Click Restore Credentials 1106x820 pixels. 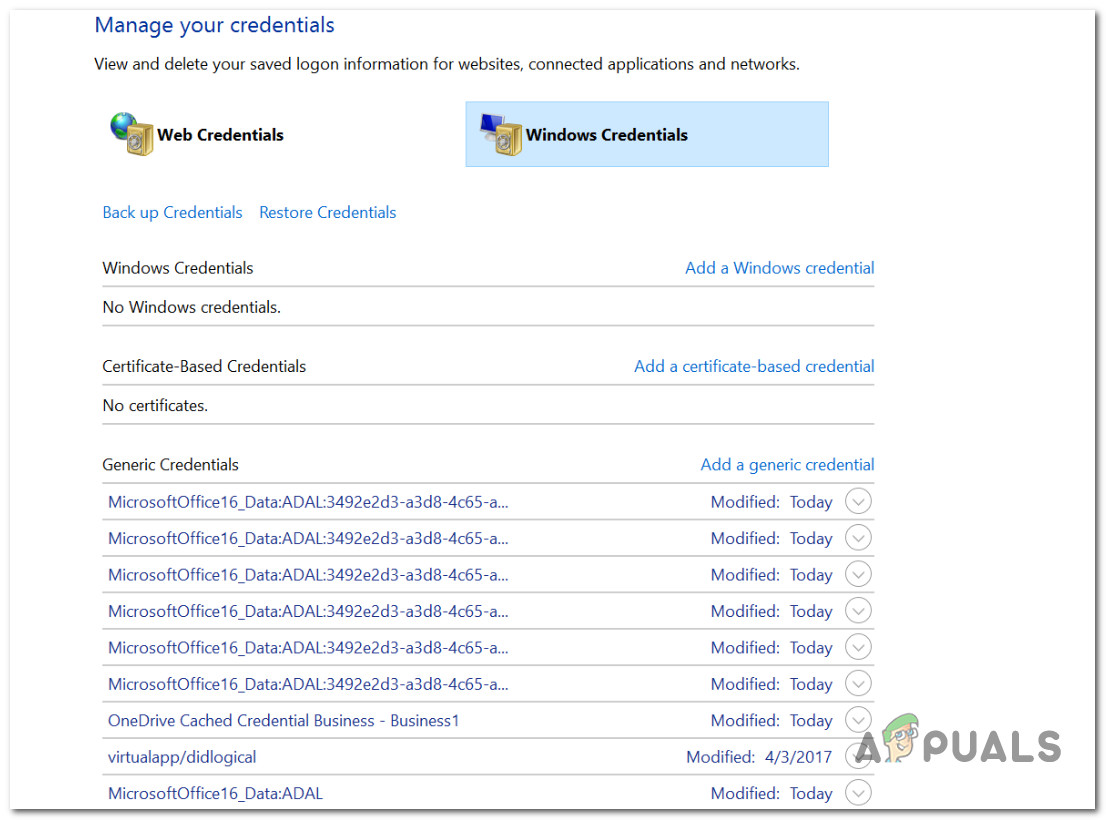pos(327,212)
